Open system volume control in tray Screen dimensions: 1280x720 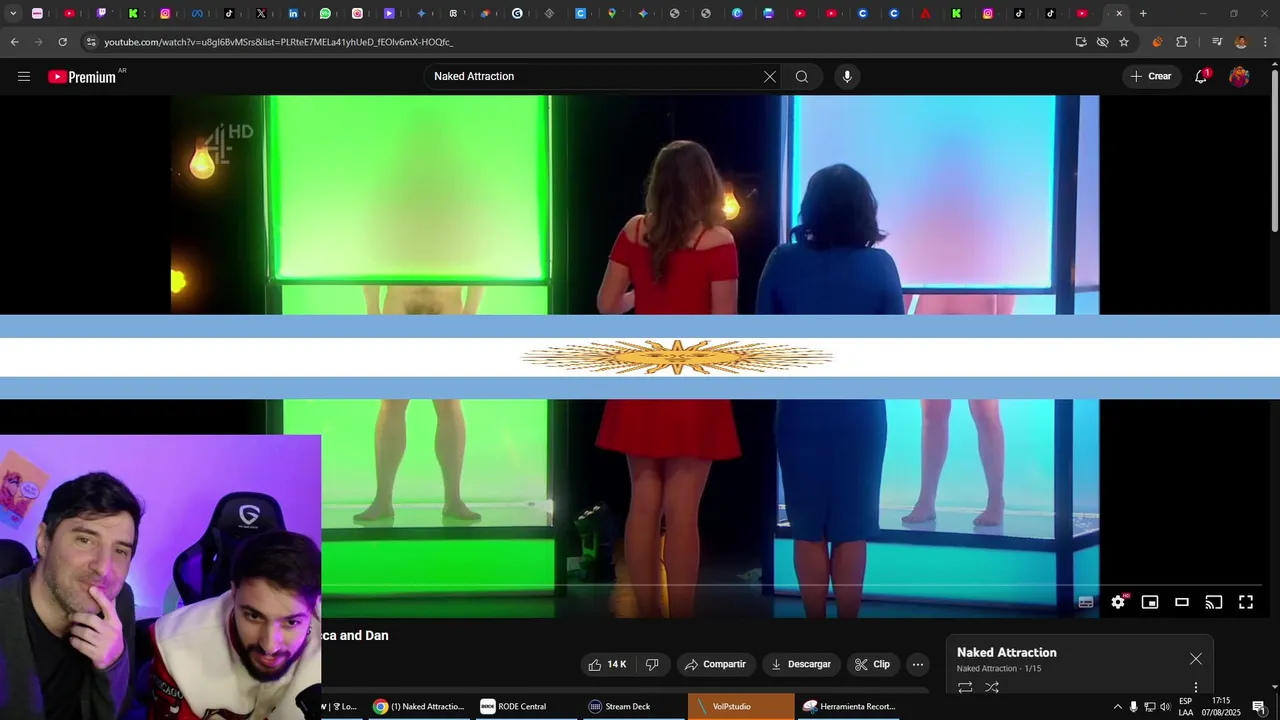1165,706
